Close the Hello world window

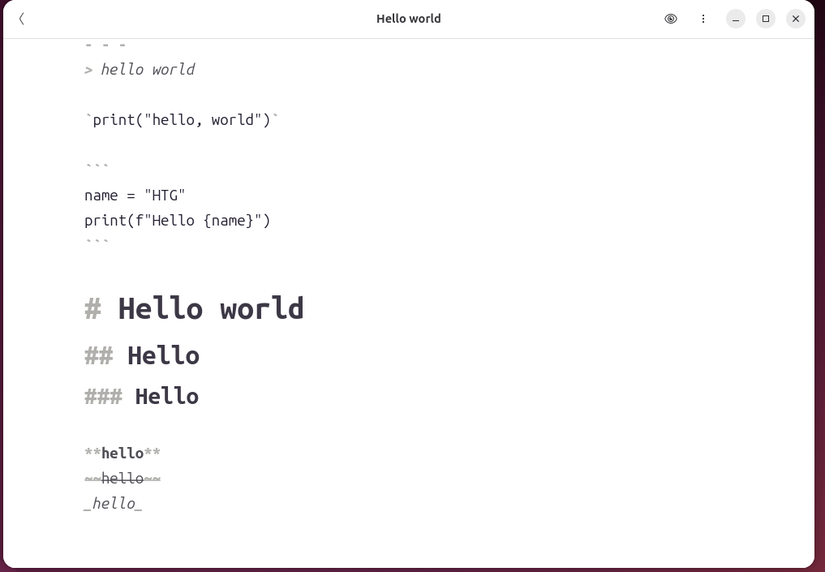click(x=796, y=19)
